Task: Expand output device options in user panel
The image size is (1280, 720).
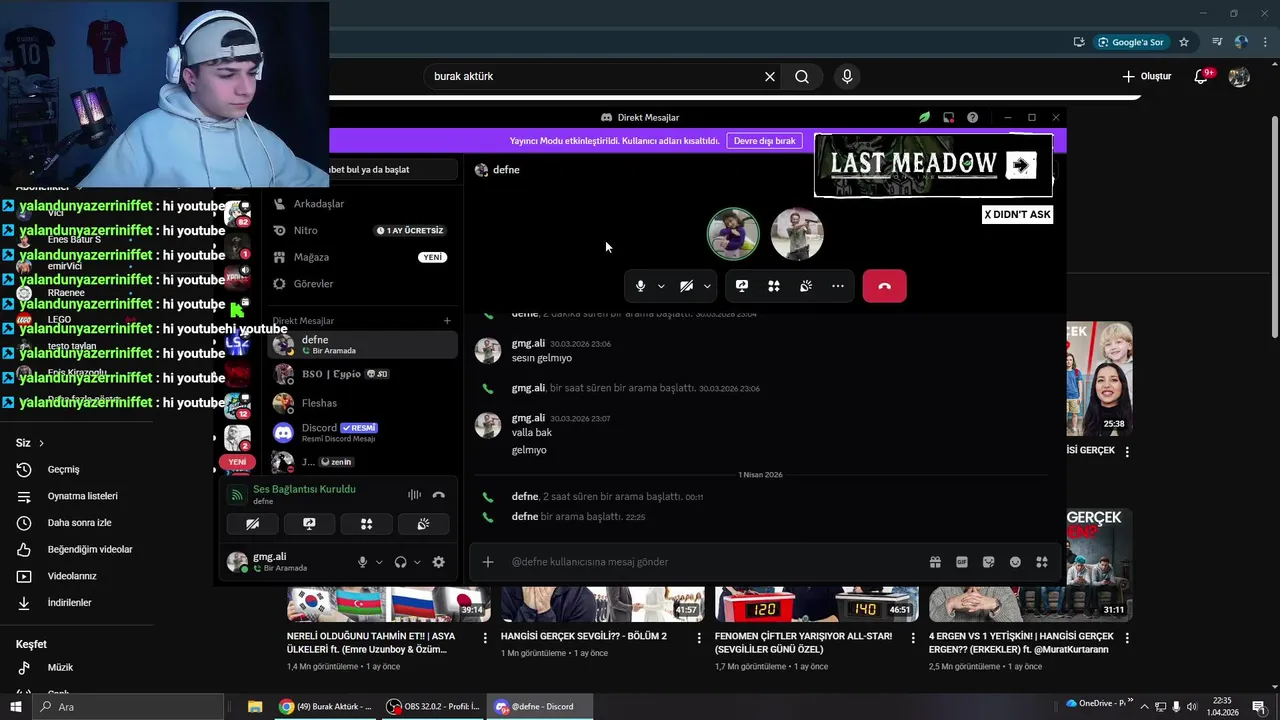Action: tap(417, 562)
